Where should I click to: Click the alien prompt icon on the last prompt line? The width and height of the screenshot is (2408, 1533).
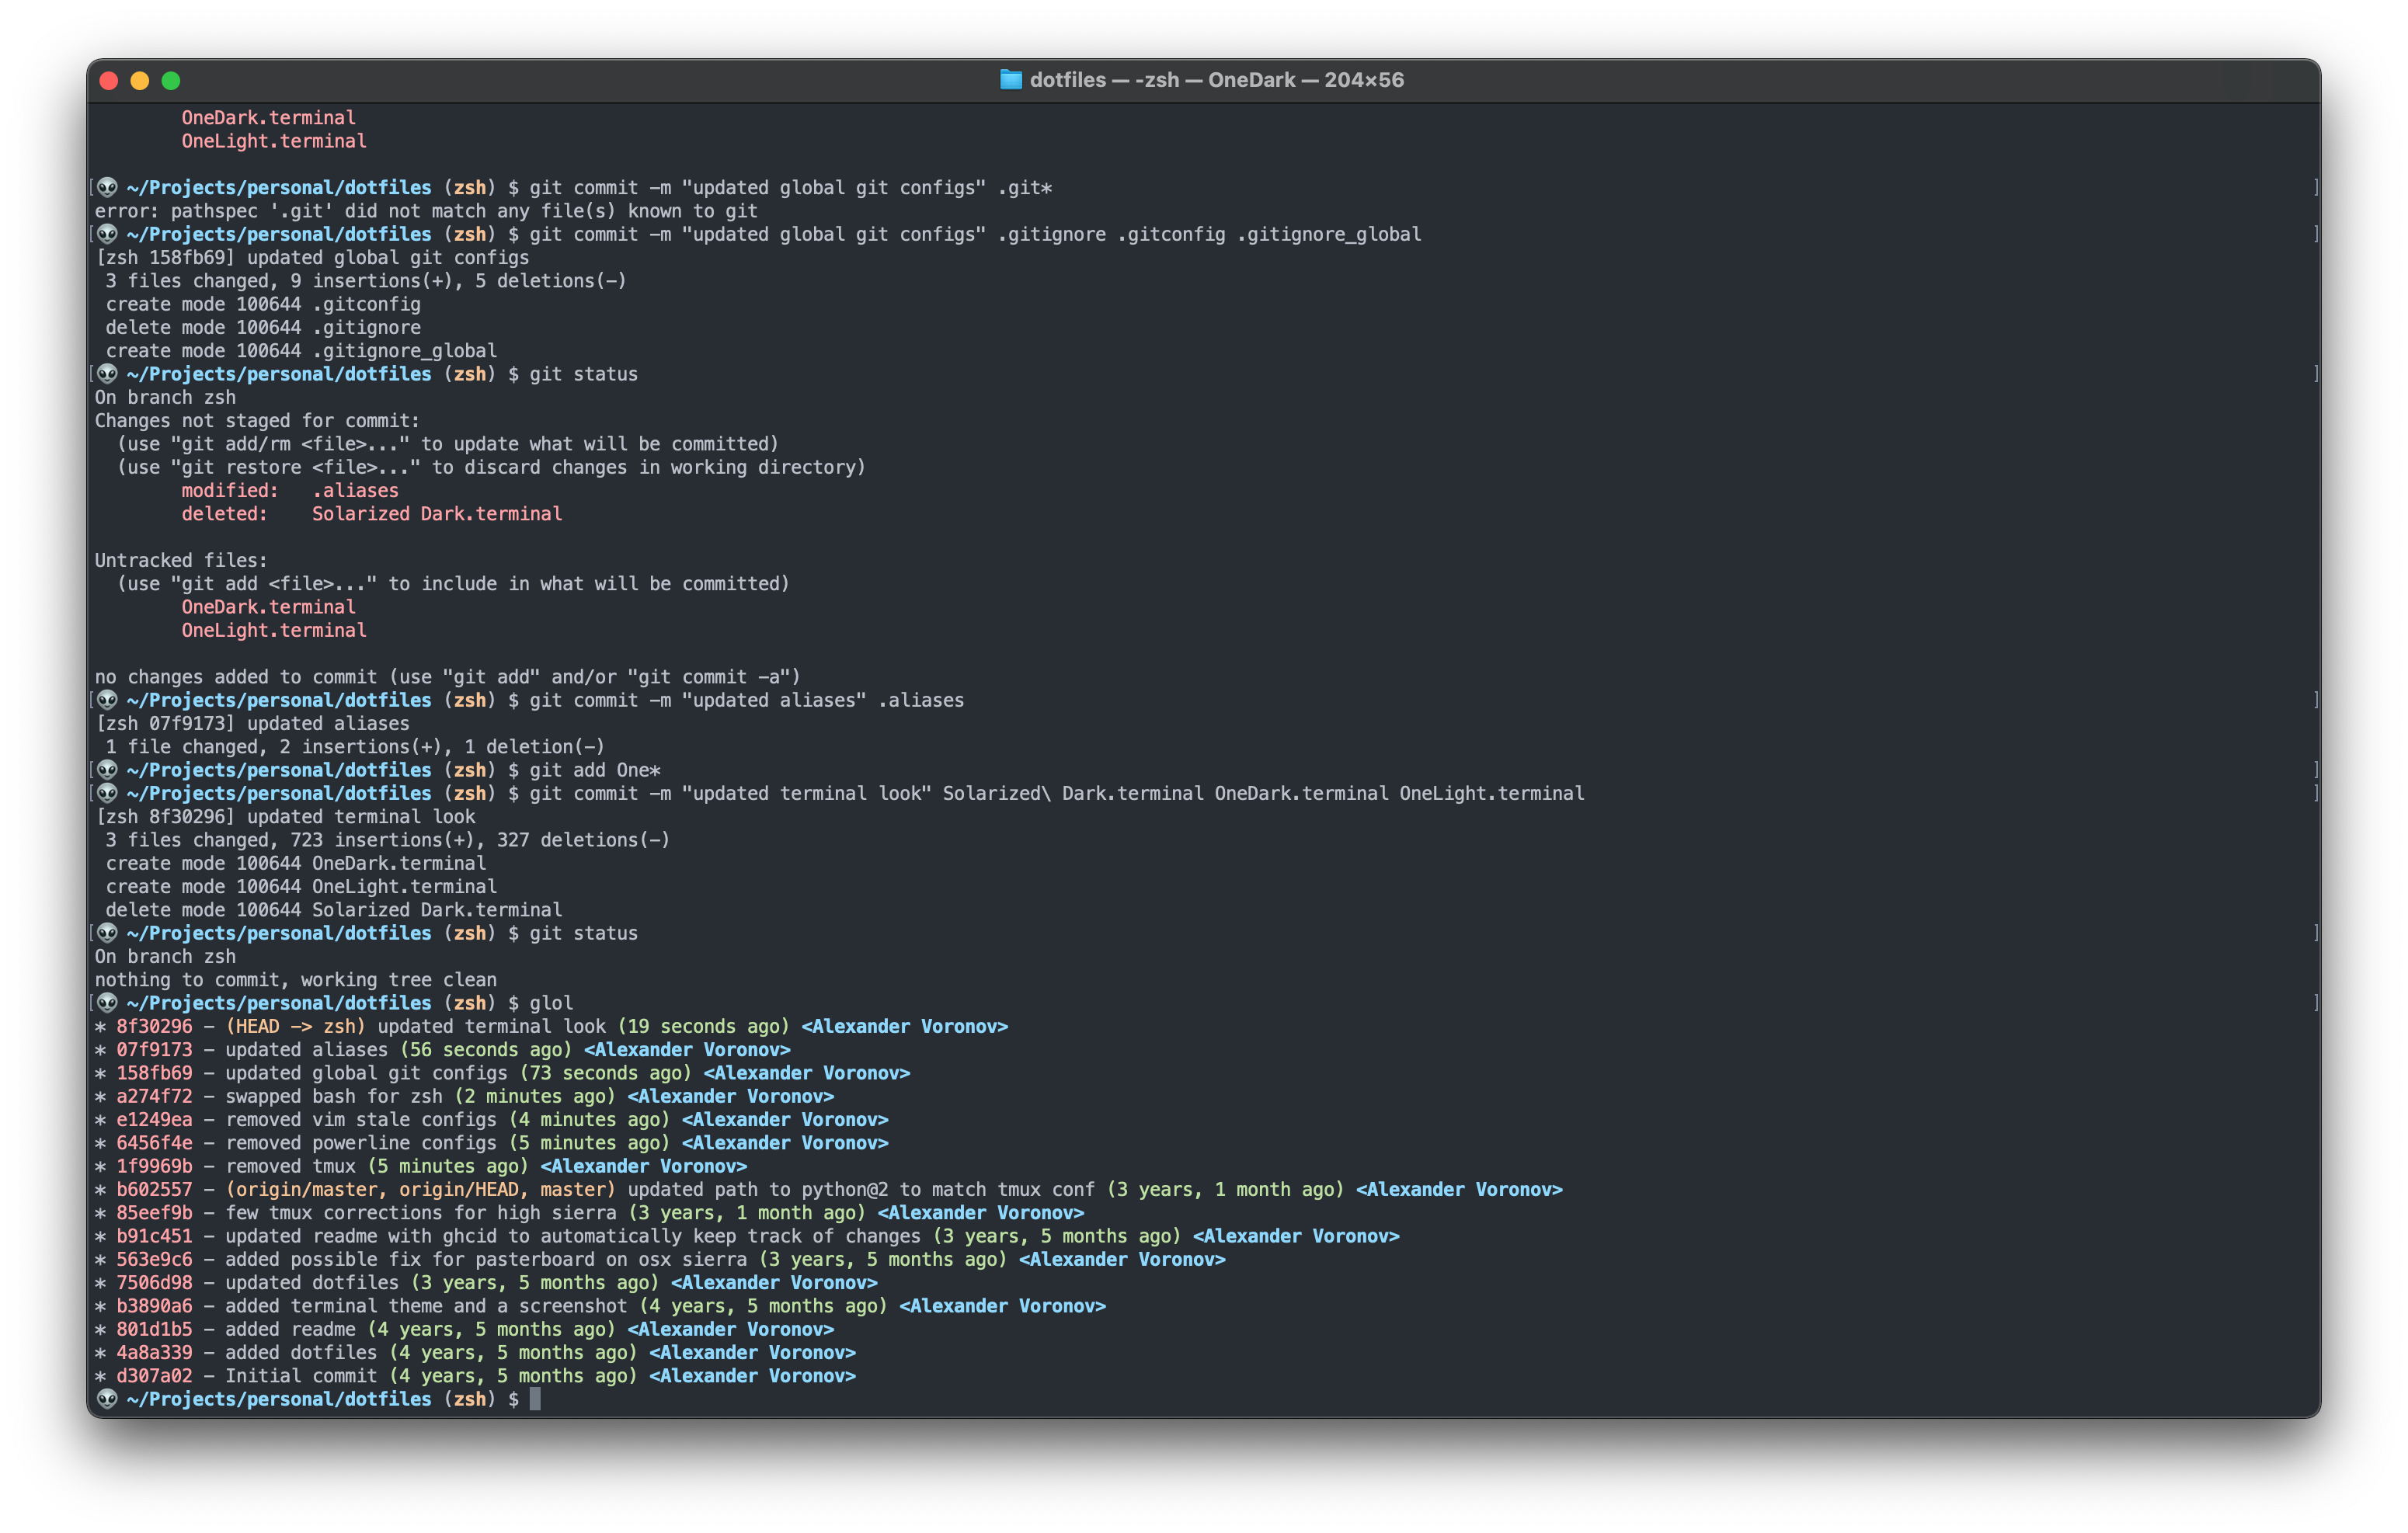point(108,1399)
